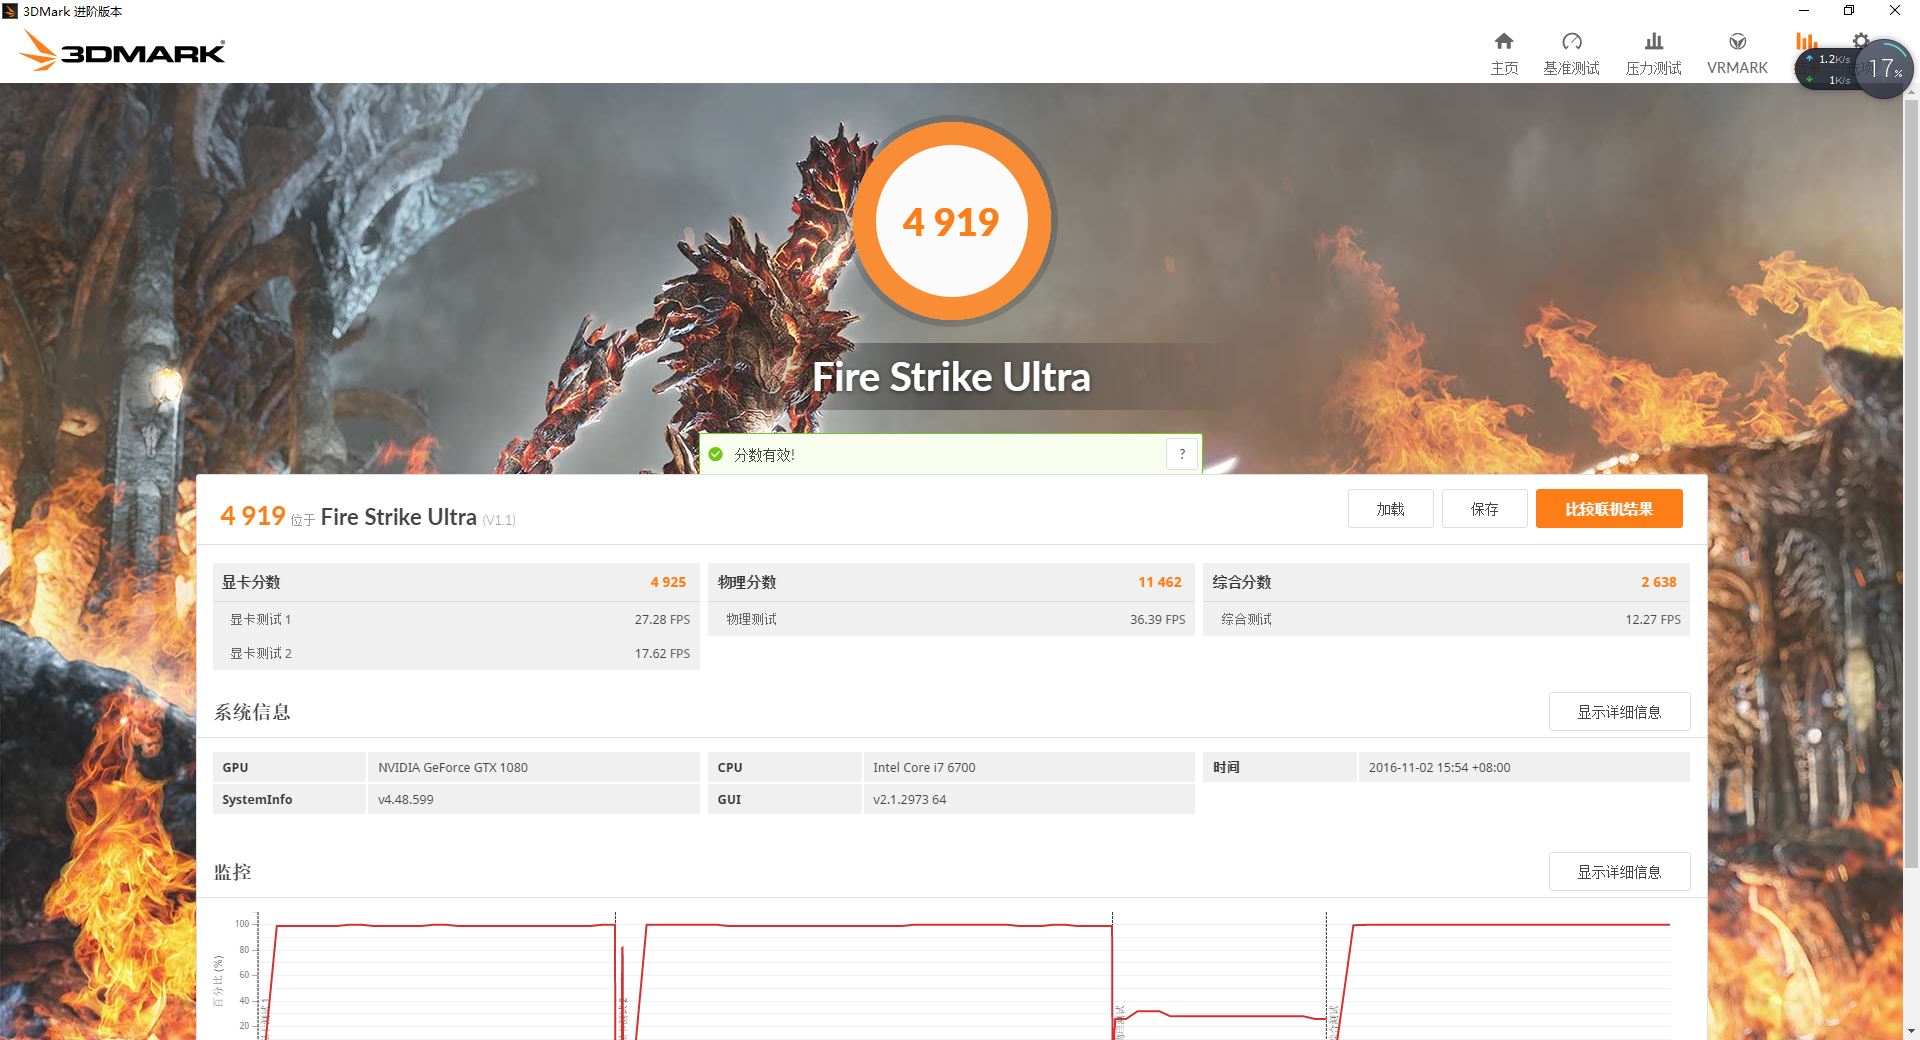Click the 综合测试 row label
The image size is (1920, 1040).
tap(1246, 619)
